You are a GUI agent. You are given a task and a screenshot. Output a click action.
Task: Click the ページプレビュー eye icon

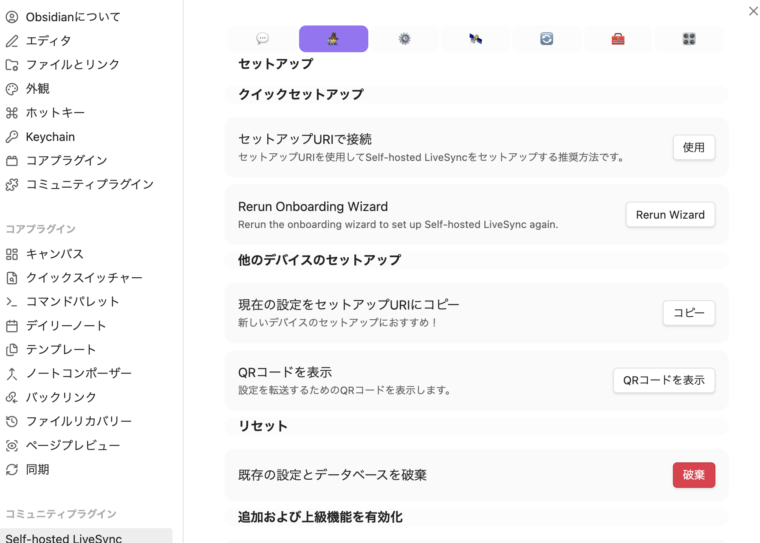[x=12, y=446]
